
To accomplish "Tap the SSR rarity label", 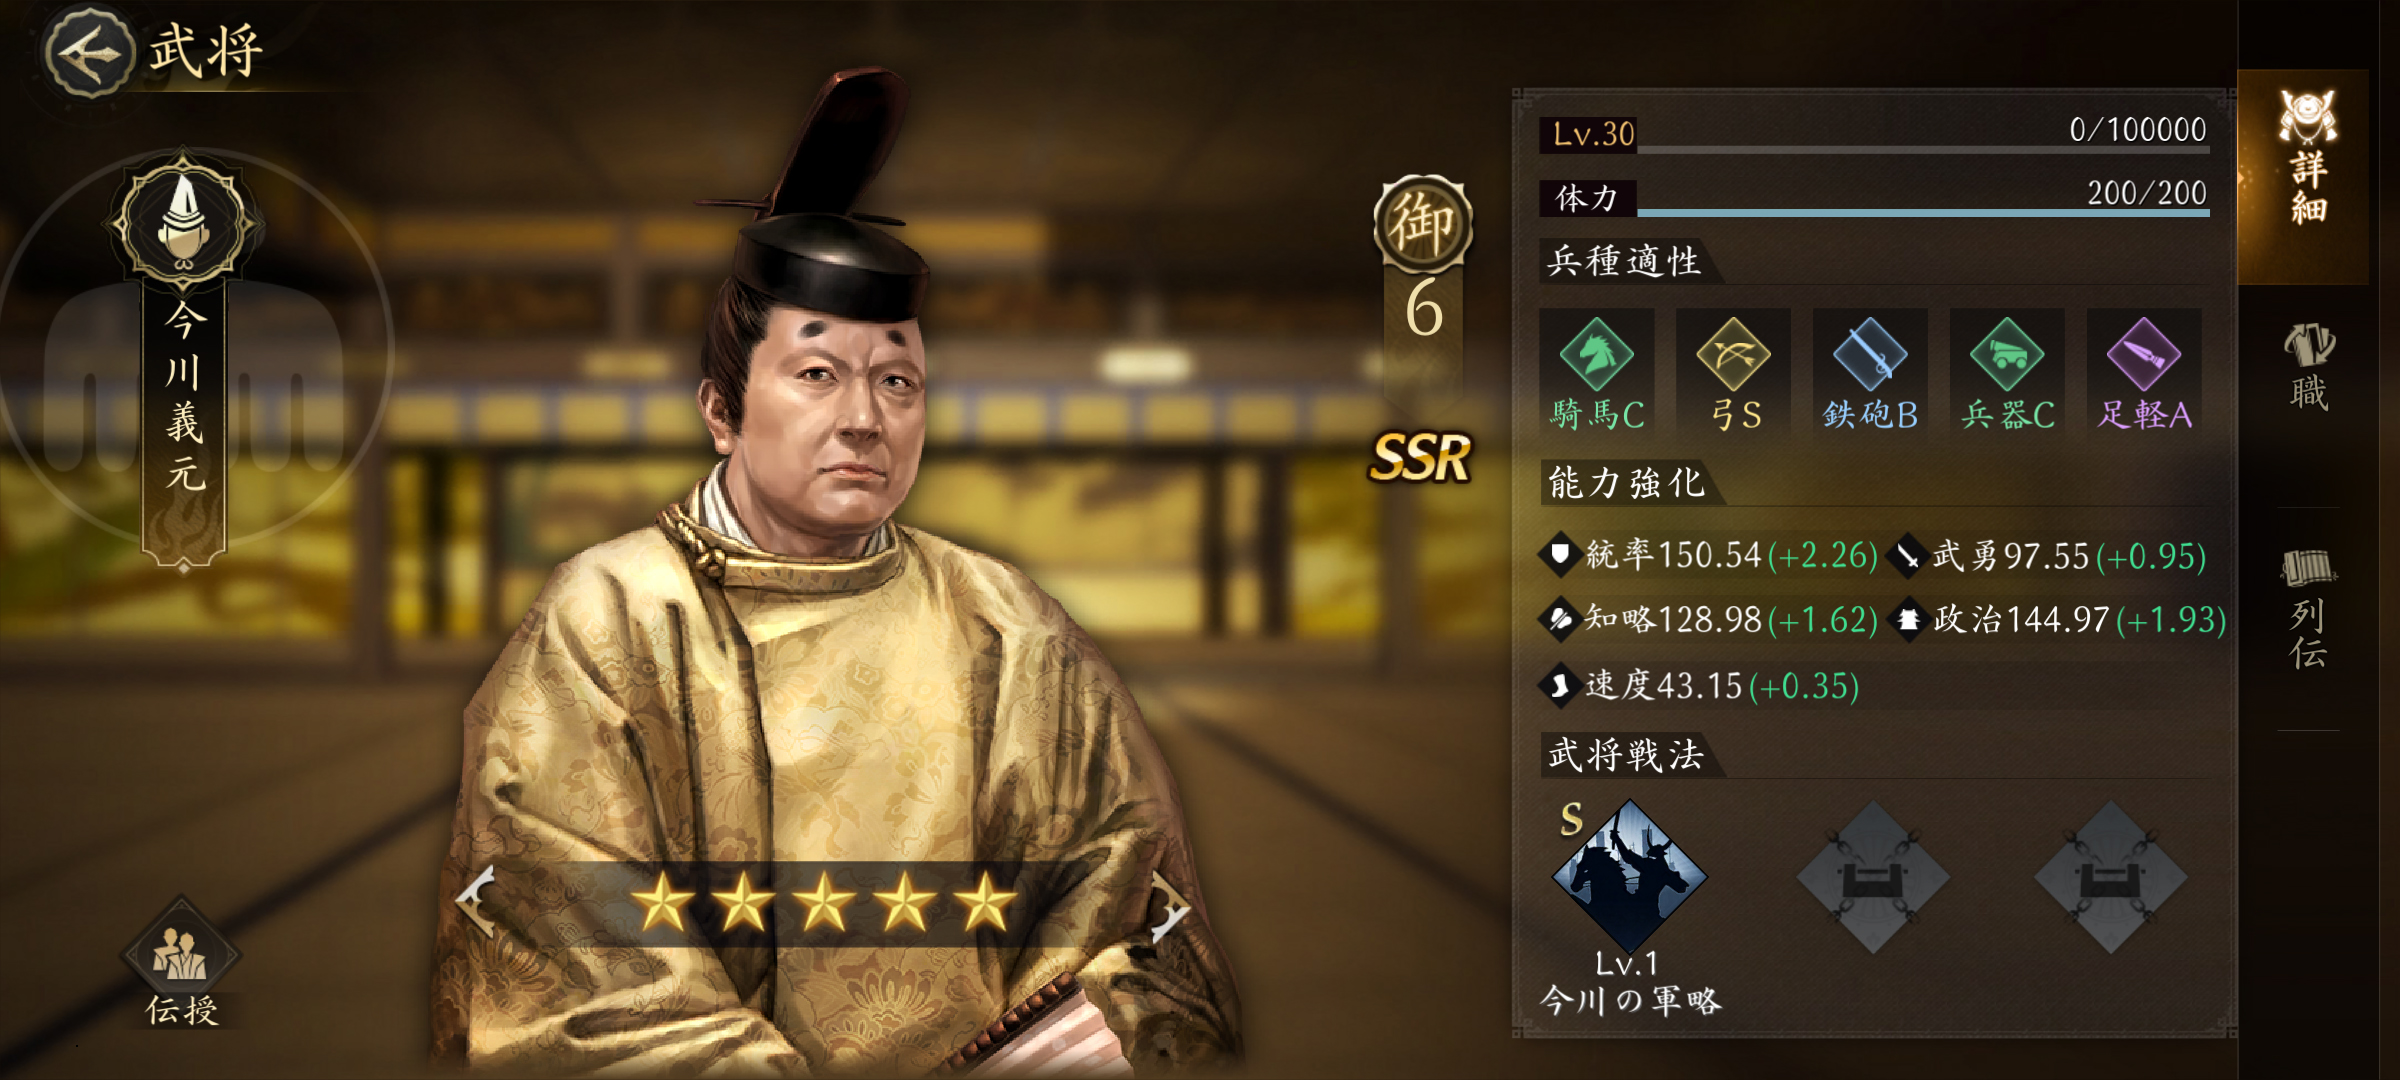I will (x=1420, y=458).
